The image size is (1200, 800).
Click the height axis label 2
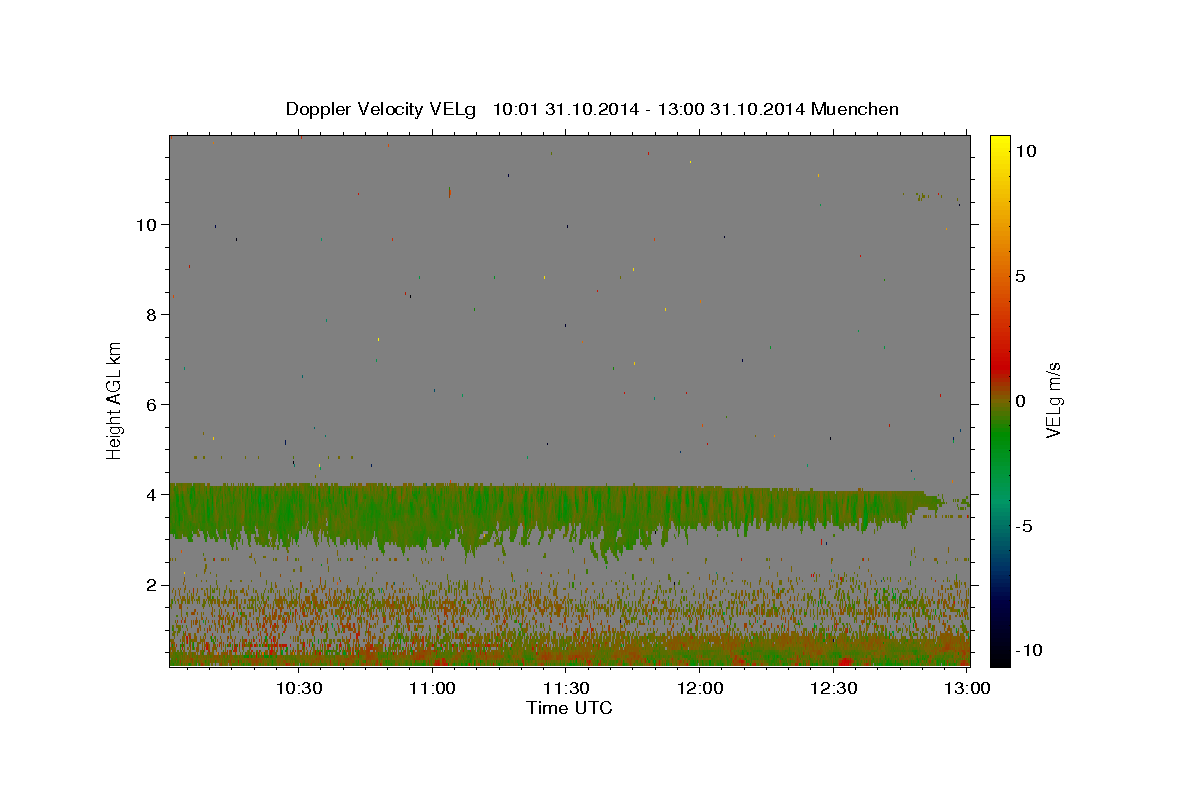151,585
